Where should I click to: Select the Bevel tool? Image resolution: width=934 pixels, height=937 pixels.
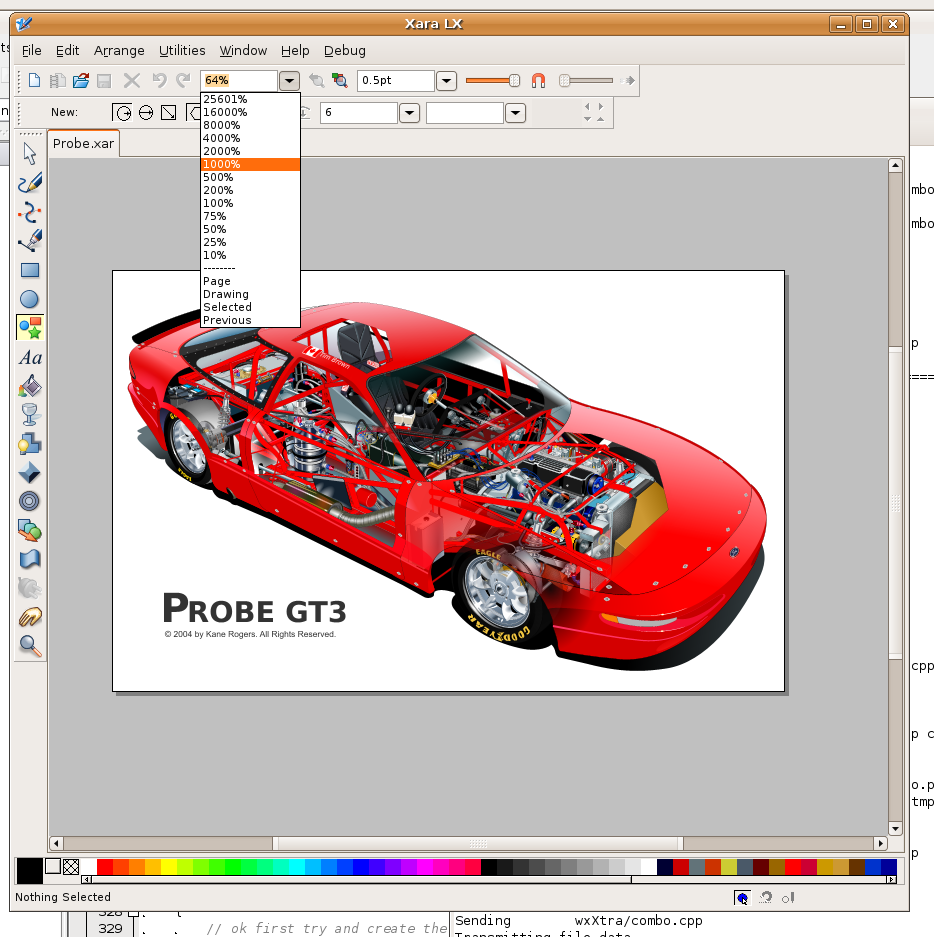29,473
